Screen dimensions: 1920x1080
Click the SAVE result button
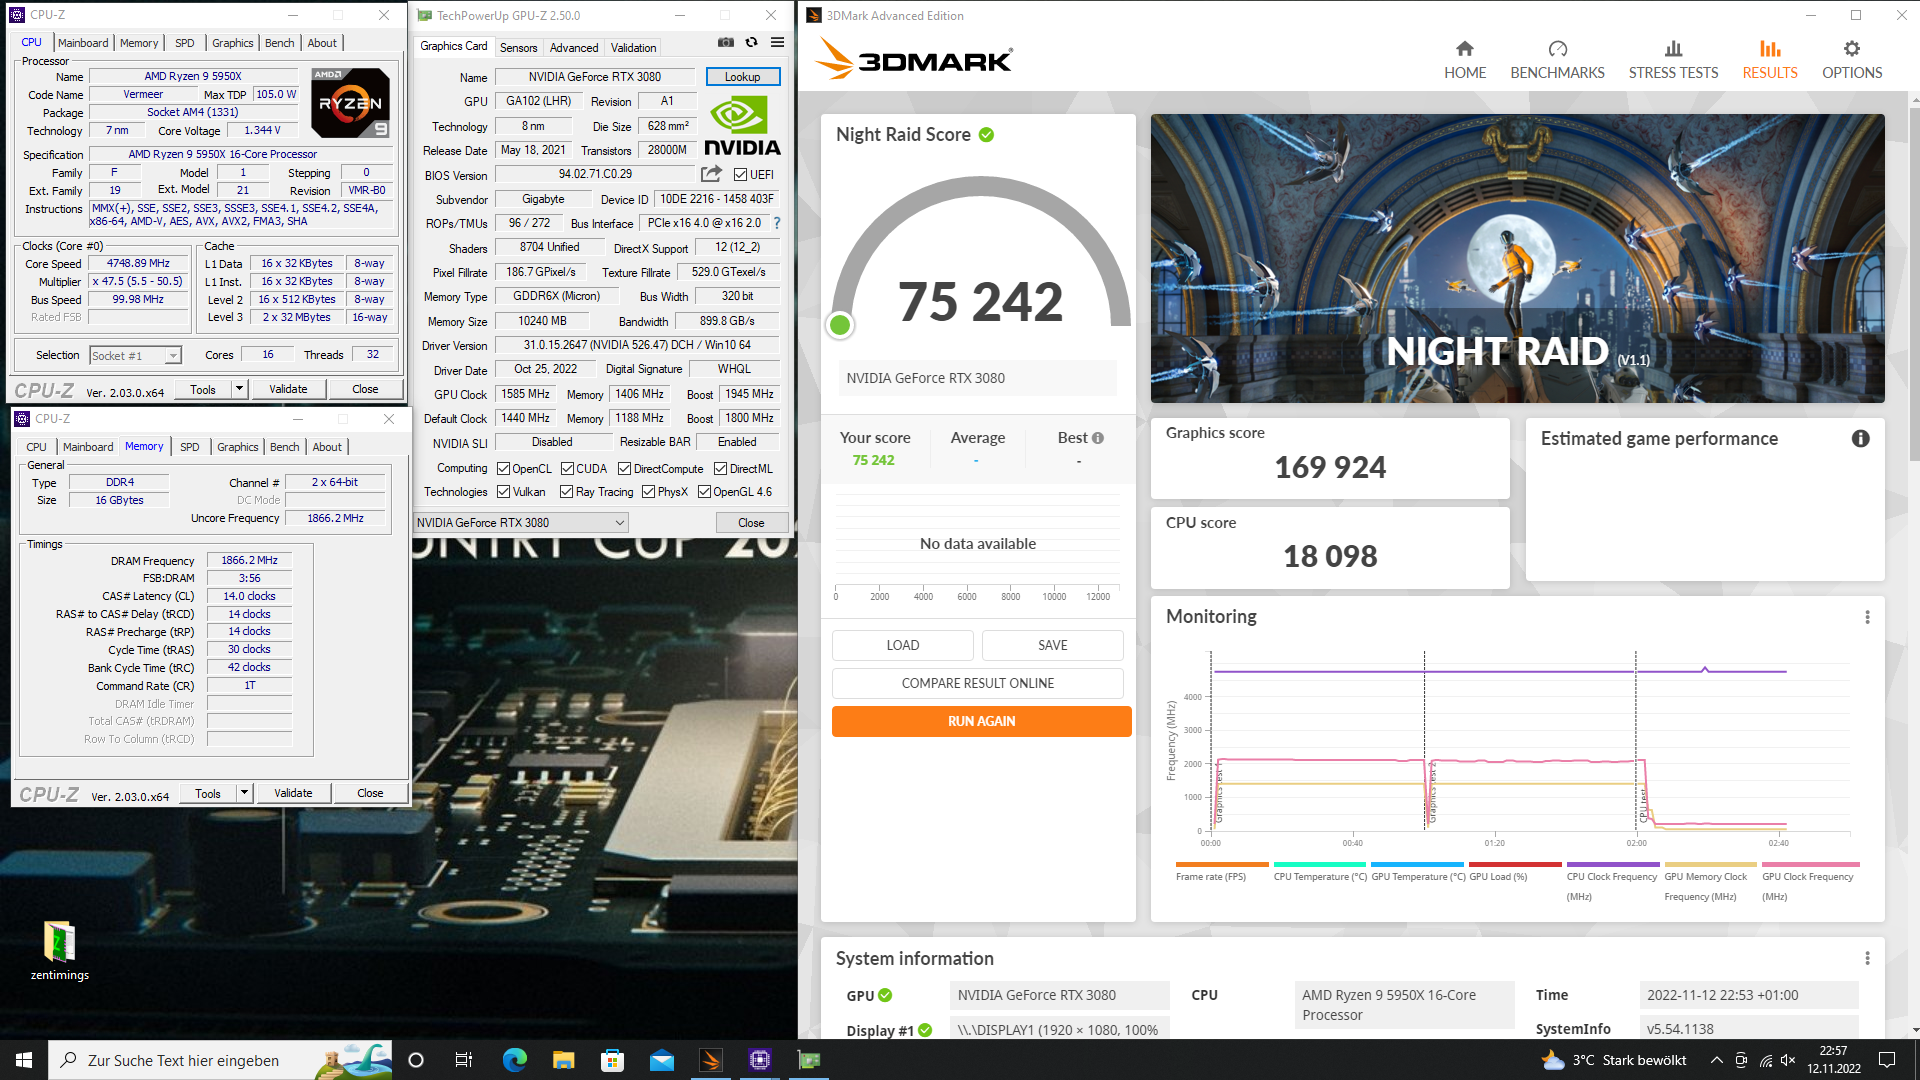coord(1052,646)
